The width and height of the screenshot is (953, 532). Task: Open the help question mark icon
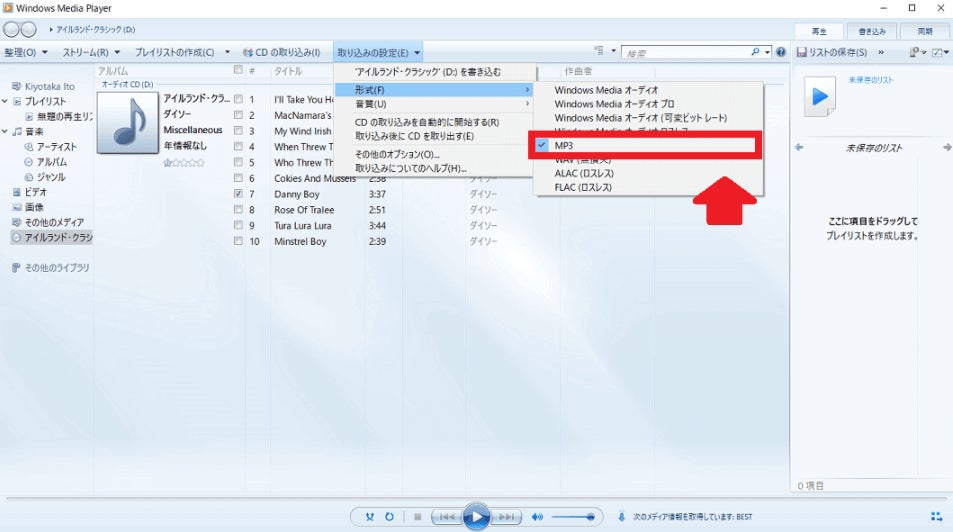(781, 52)
